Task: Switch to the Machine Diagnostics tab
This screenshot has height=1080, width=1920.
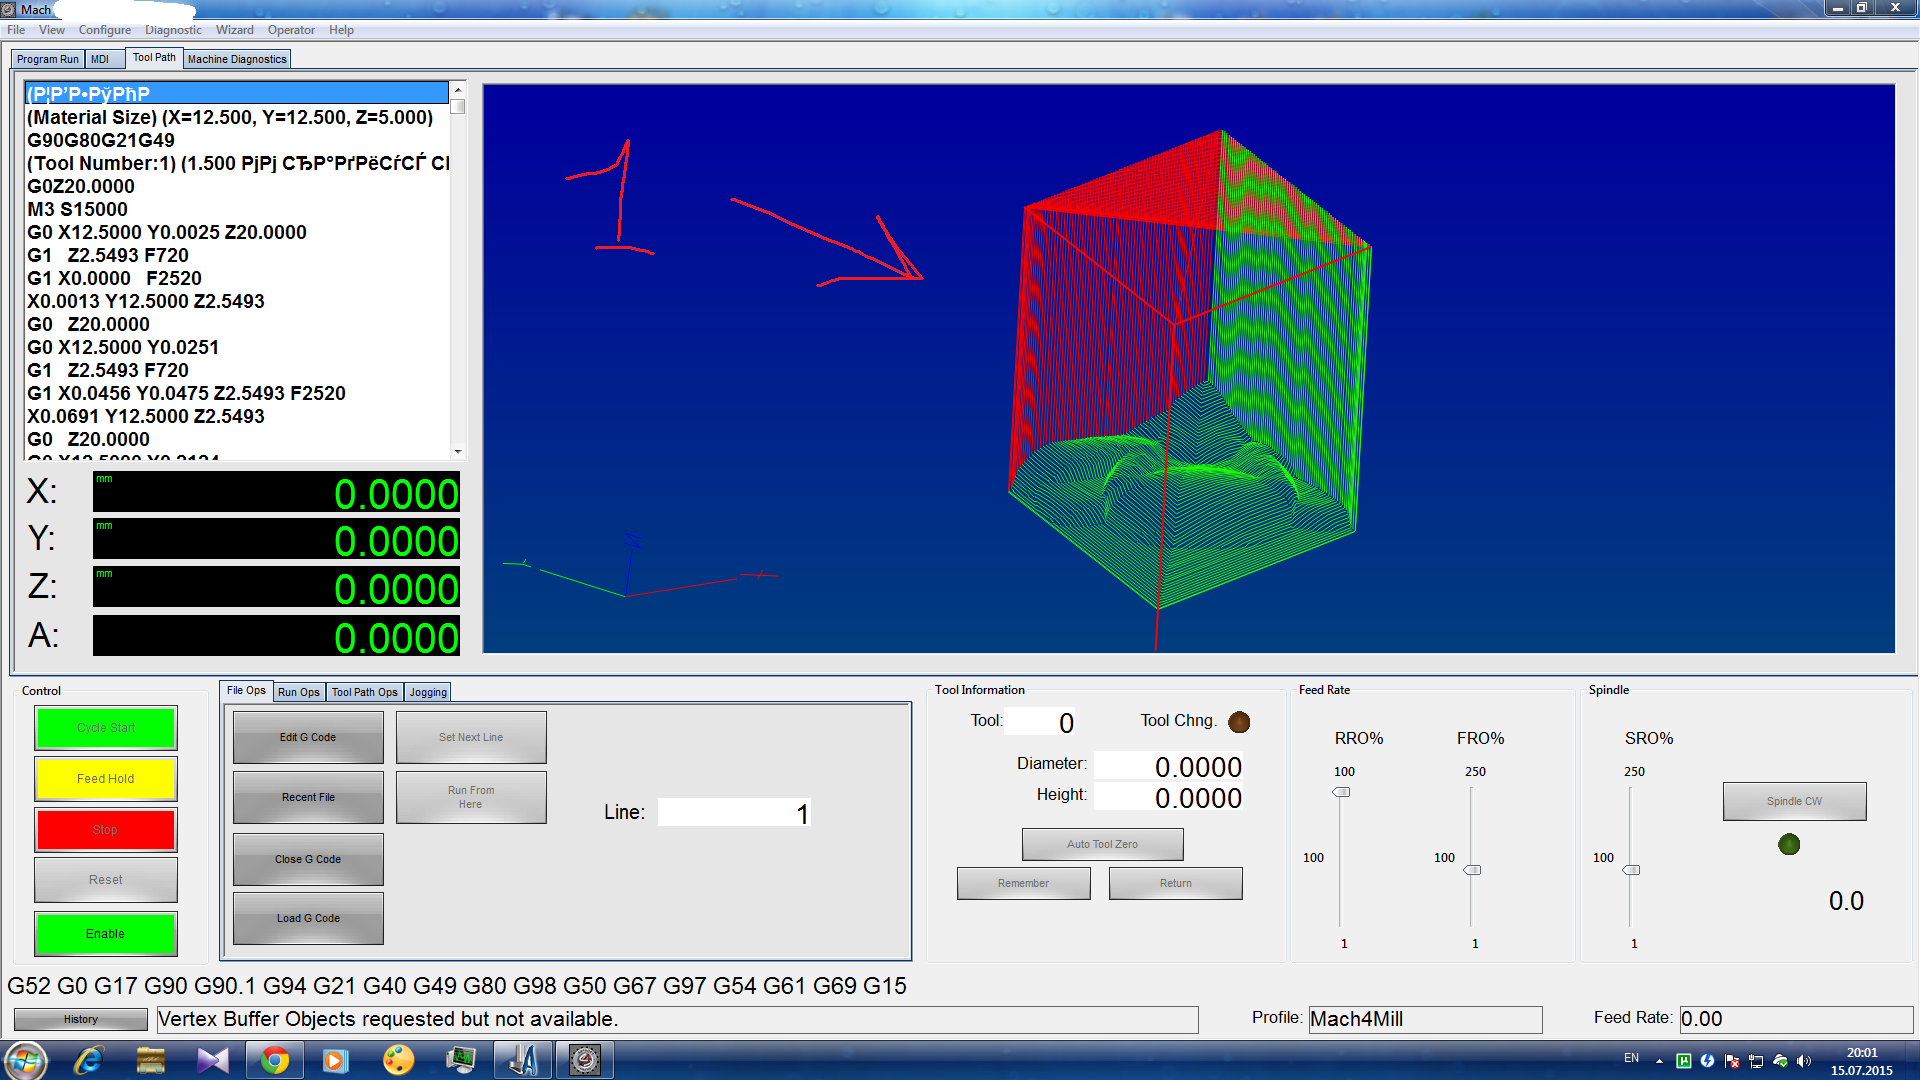Action: tap(237, 59)
